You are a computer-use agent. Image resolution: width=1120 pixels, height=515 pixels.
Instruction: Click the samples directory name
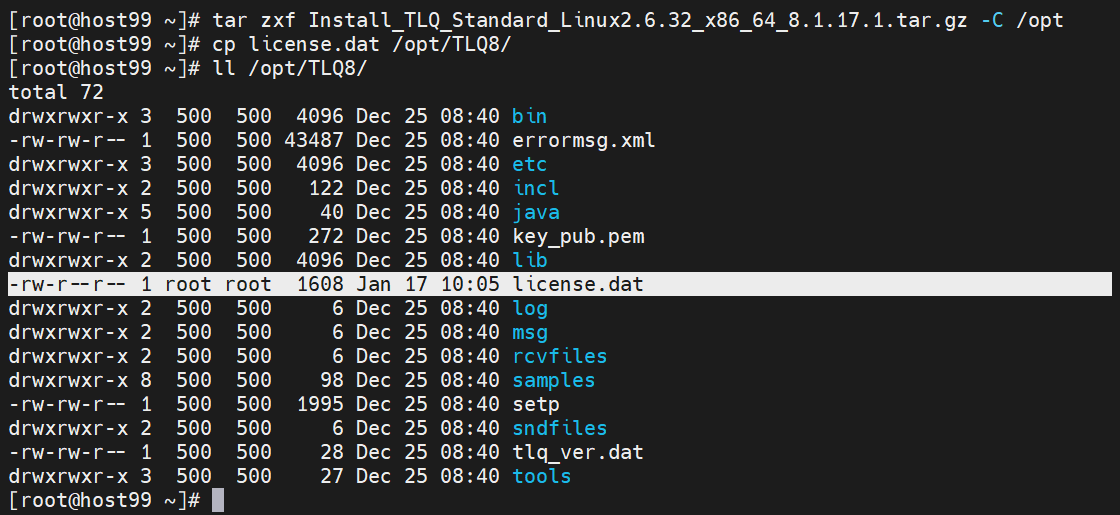[553, 380]
